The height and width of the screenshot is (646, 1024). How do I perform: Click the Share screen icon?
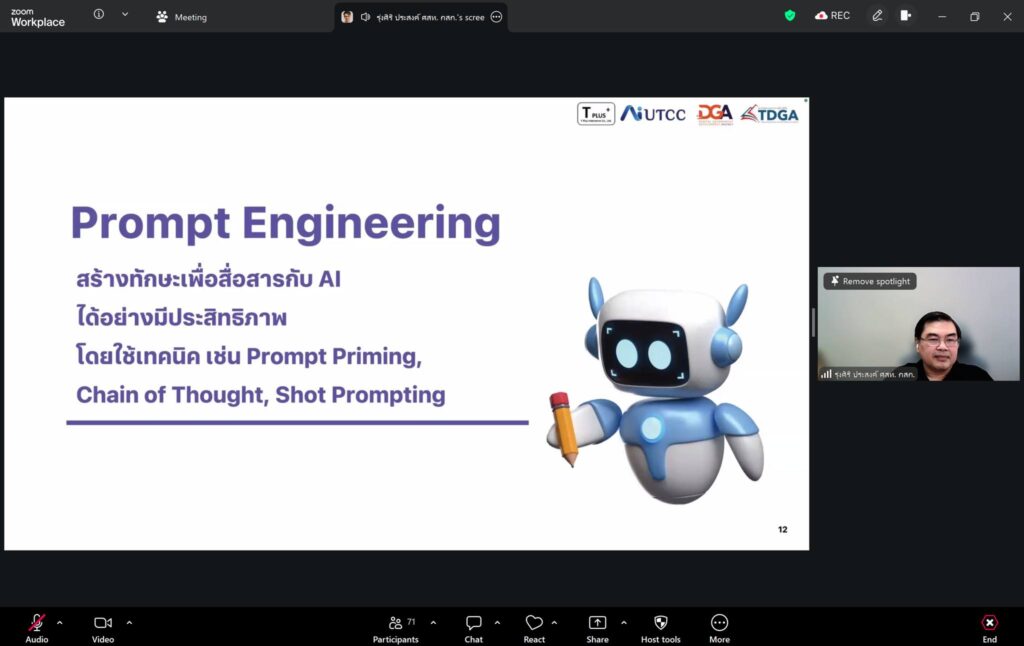coord(597,624)
